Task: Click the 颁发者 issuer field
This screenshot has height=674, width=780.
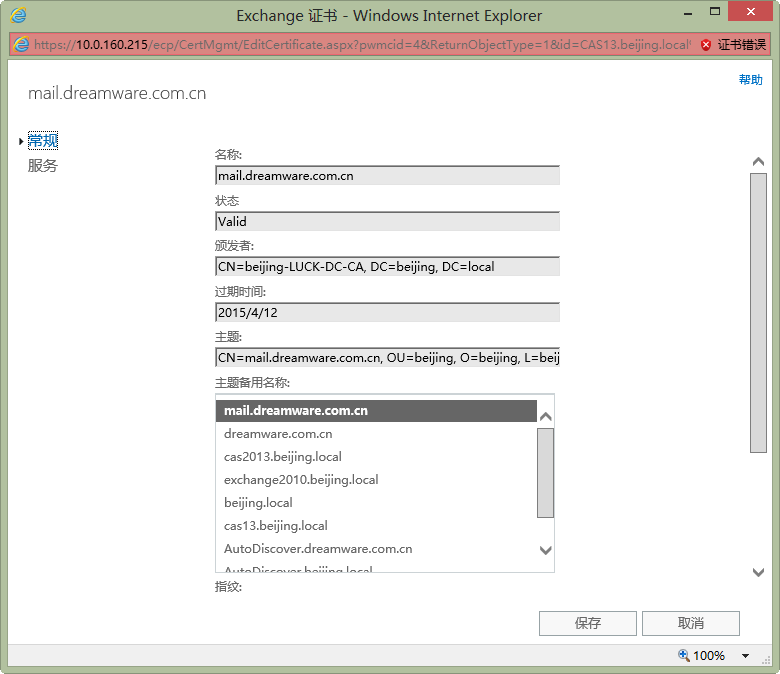Action: (388, 267)
